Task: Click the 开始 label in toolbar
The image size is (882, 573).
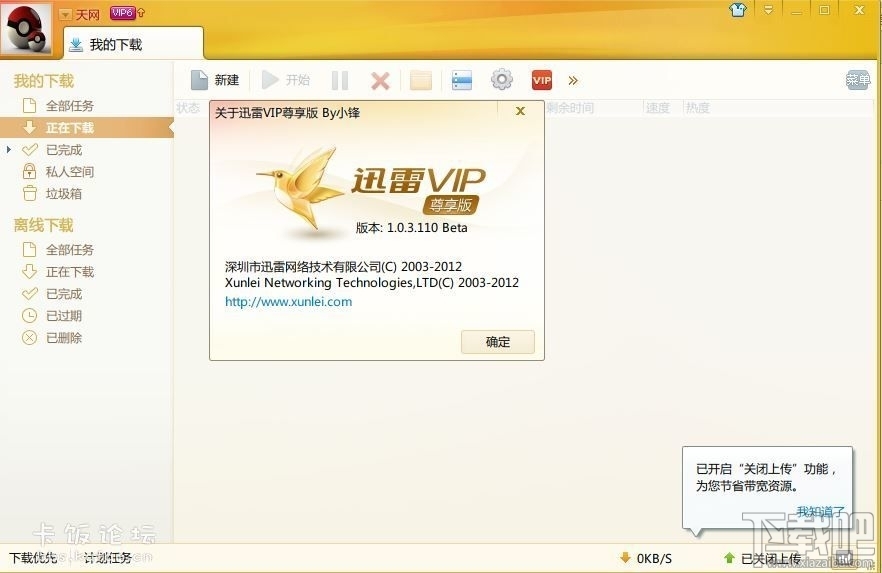Action: click(x=298, y=80)
